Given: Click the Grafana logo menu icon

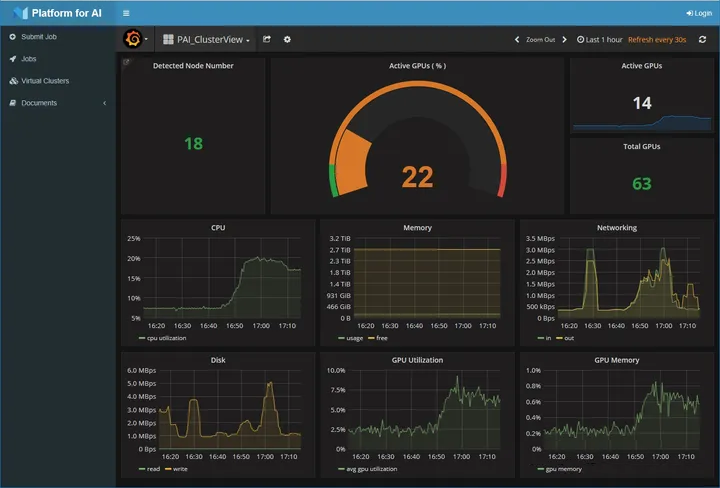Looking at the screenshot, I should (131, 39).
